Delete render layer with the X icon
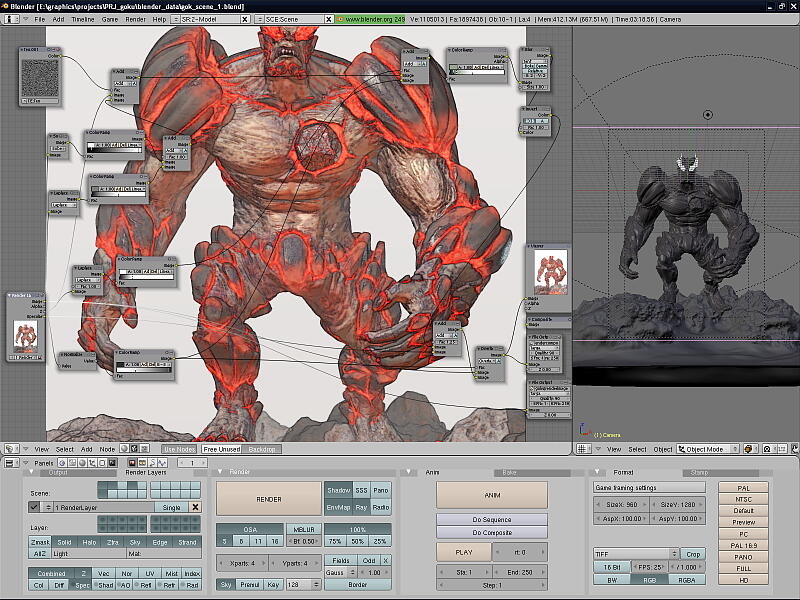The image size is (800, 600). (195, 507)
